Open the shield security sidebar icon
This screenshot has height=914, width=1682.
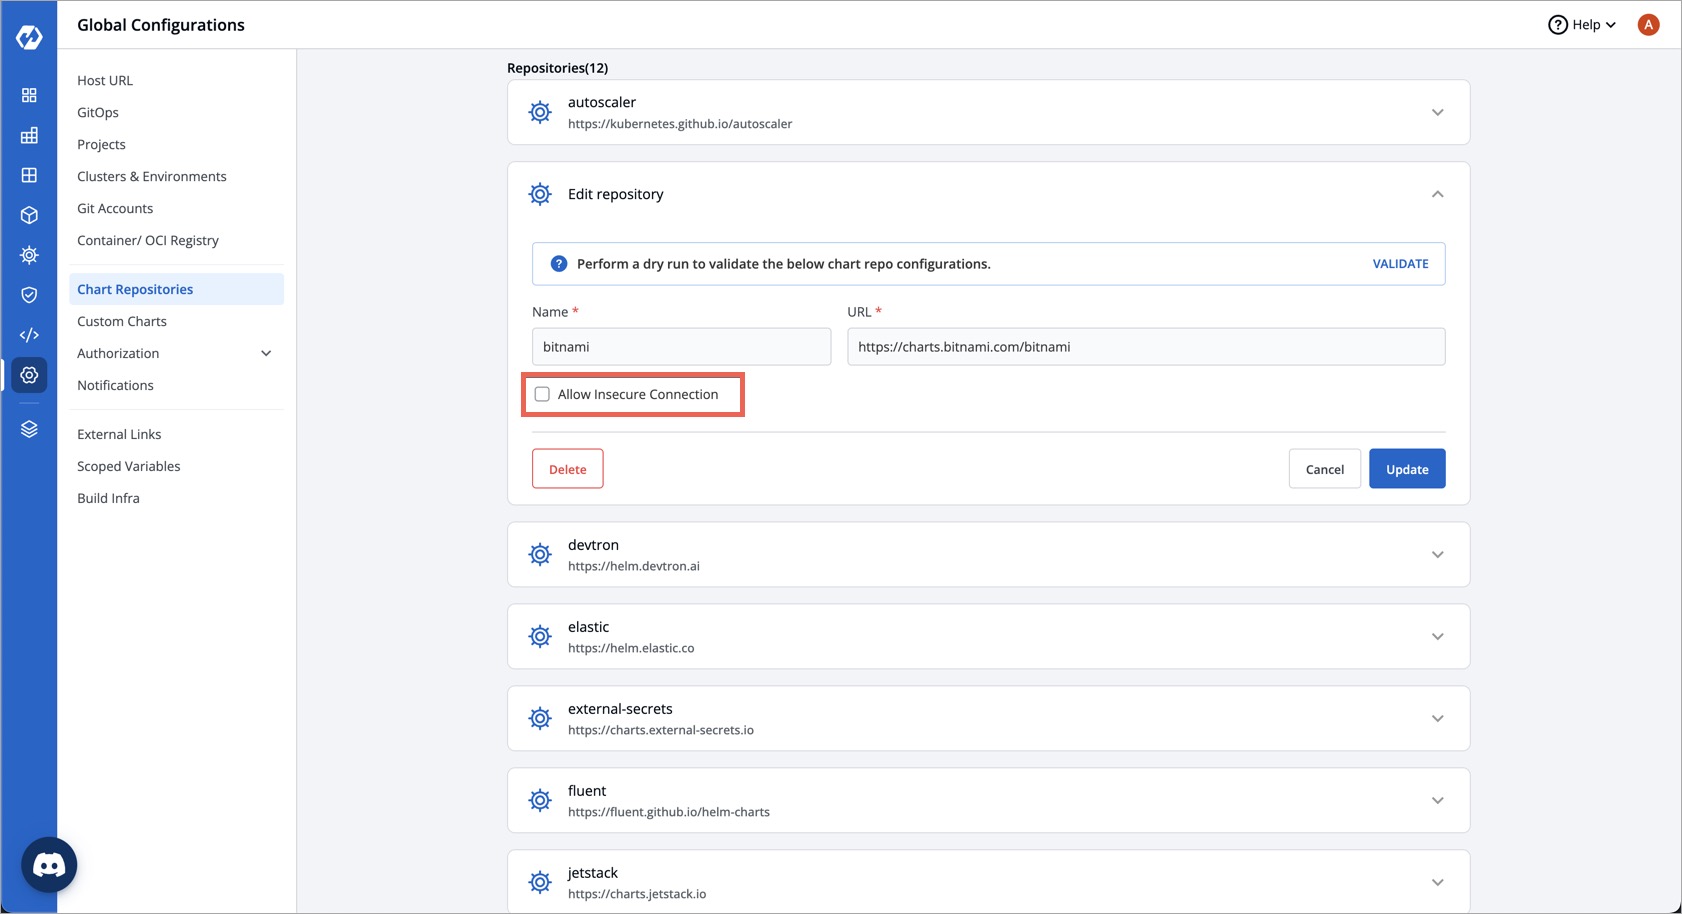pyautogui.click(x=29, y=295)
